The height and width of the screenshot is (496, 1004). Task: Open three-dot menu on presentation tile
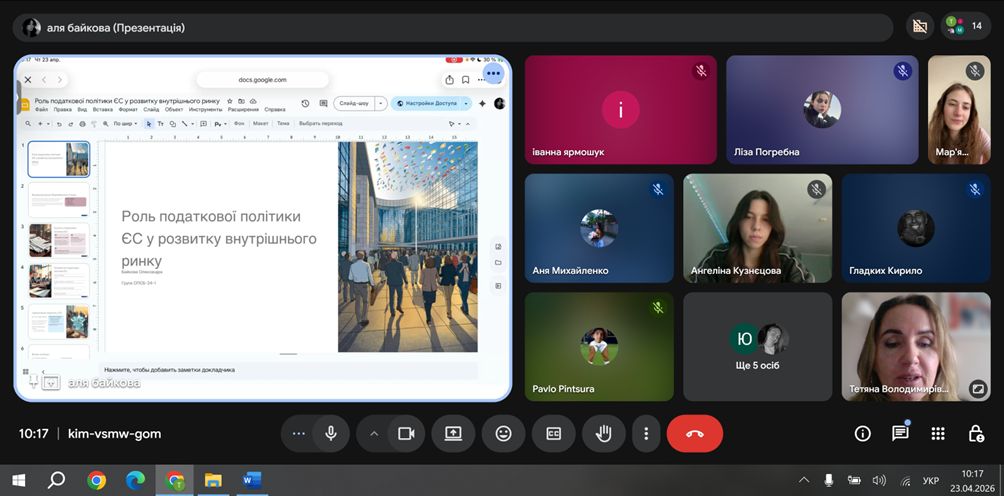click(493, 73)
